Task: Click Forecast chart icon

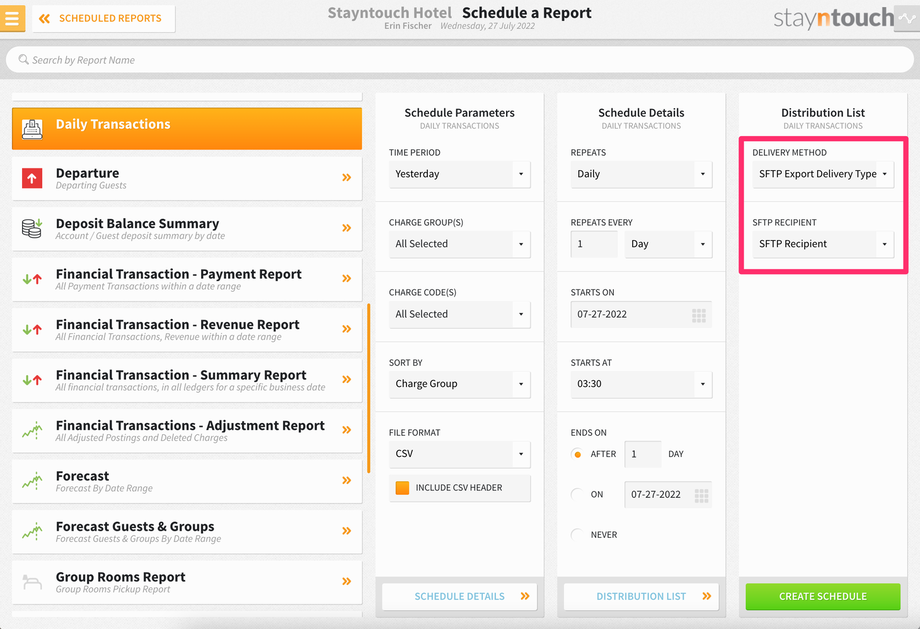Action: coord(32,481)
